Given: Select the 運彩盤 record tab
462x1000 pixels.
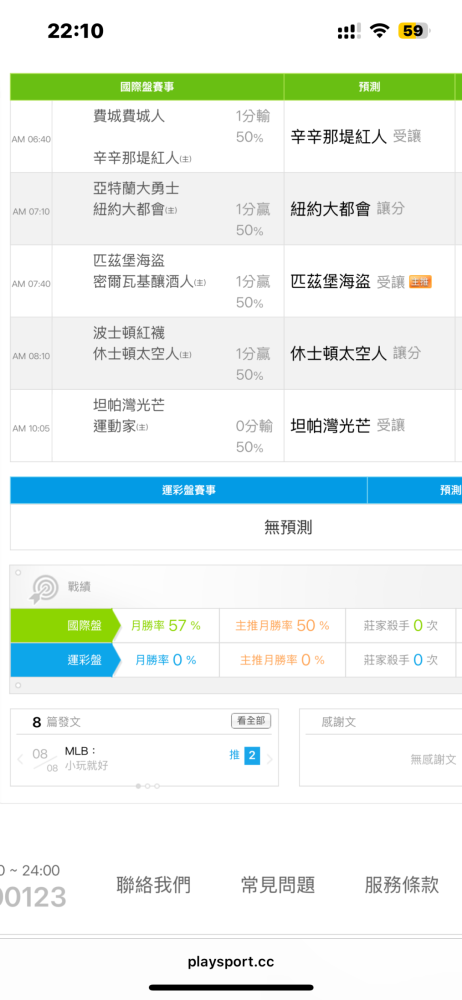Looking at the screenshot, I should click(65, 660).
